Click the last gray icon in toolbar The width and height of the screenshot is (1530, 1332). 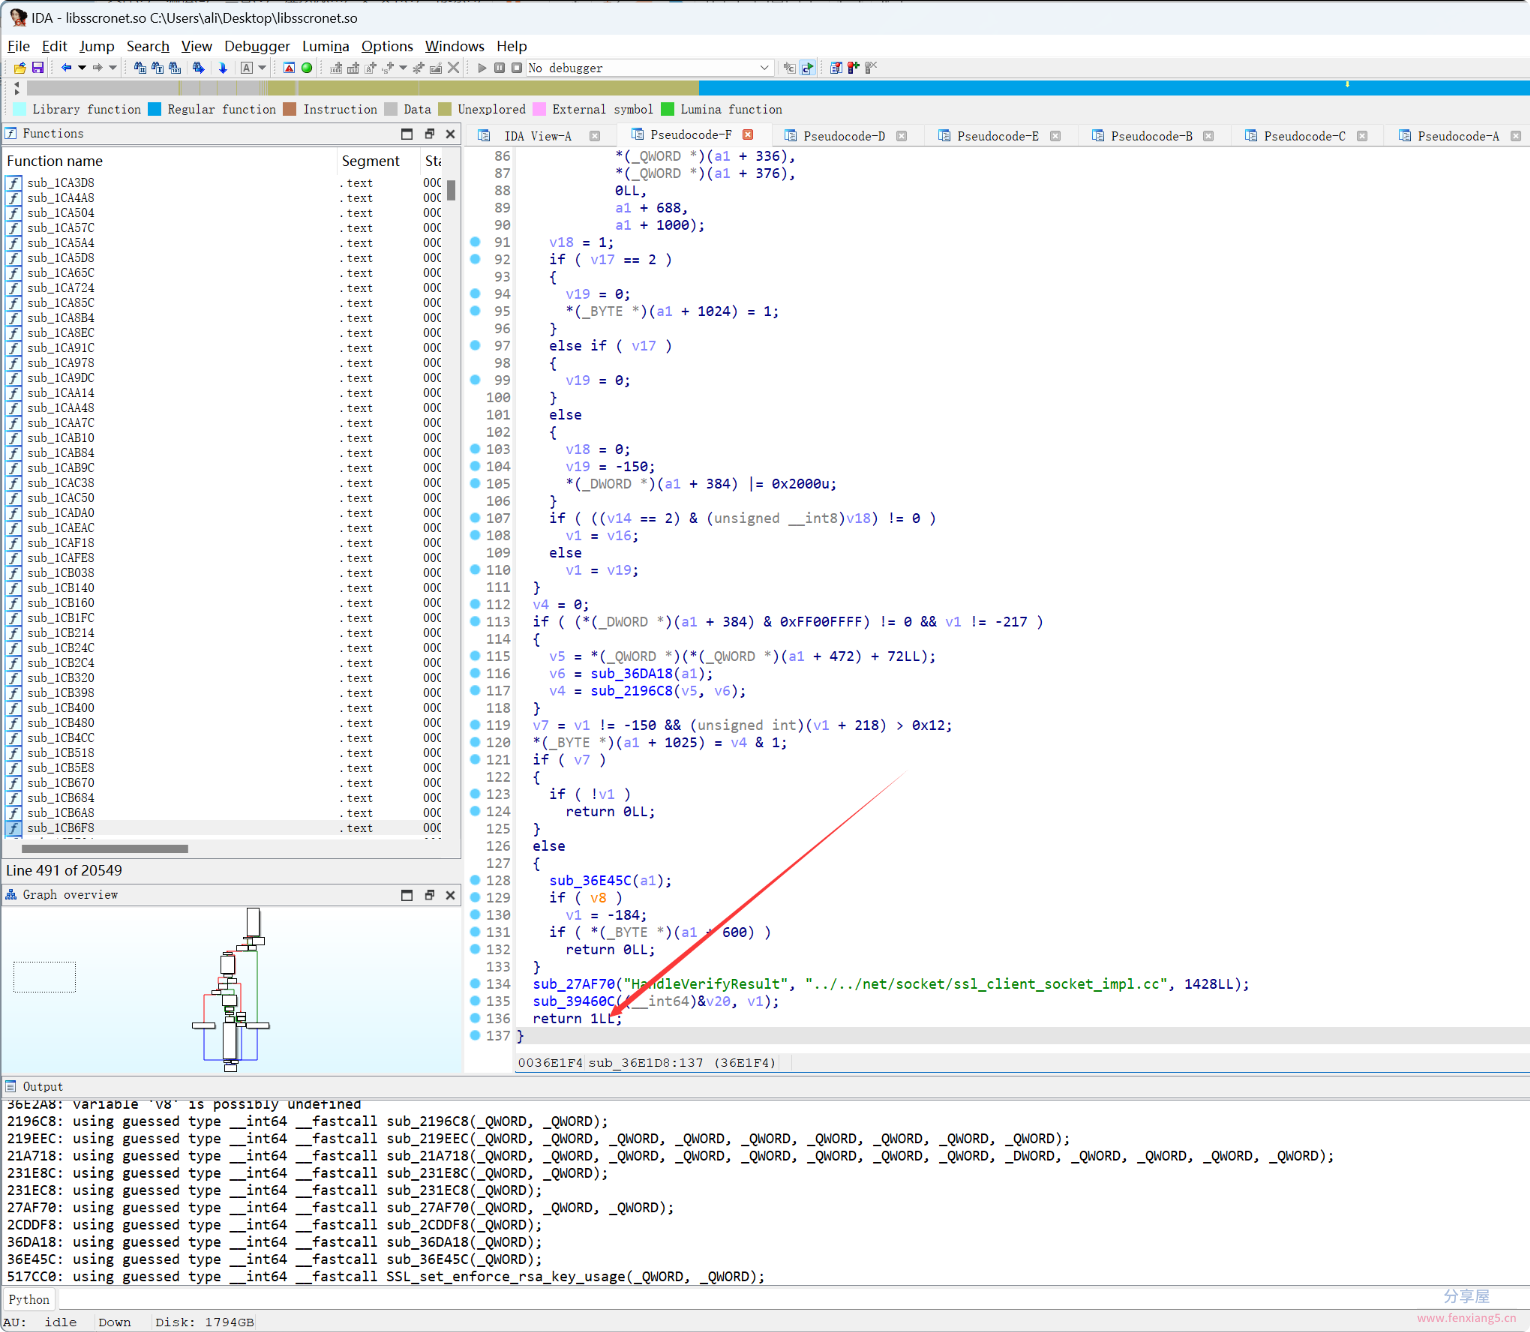click(871, 68)
